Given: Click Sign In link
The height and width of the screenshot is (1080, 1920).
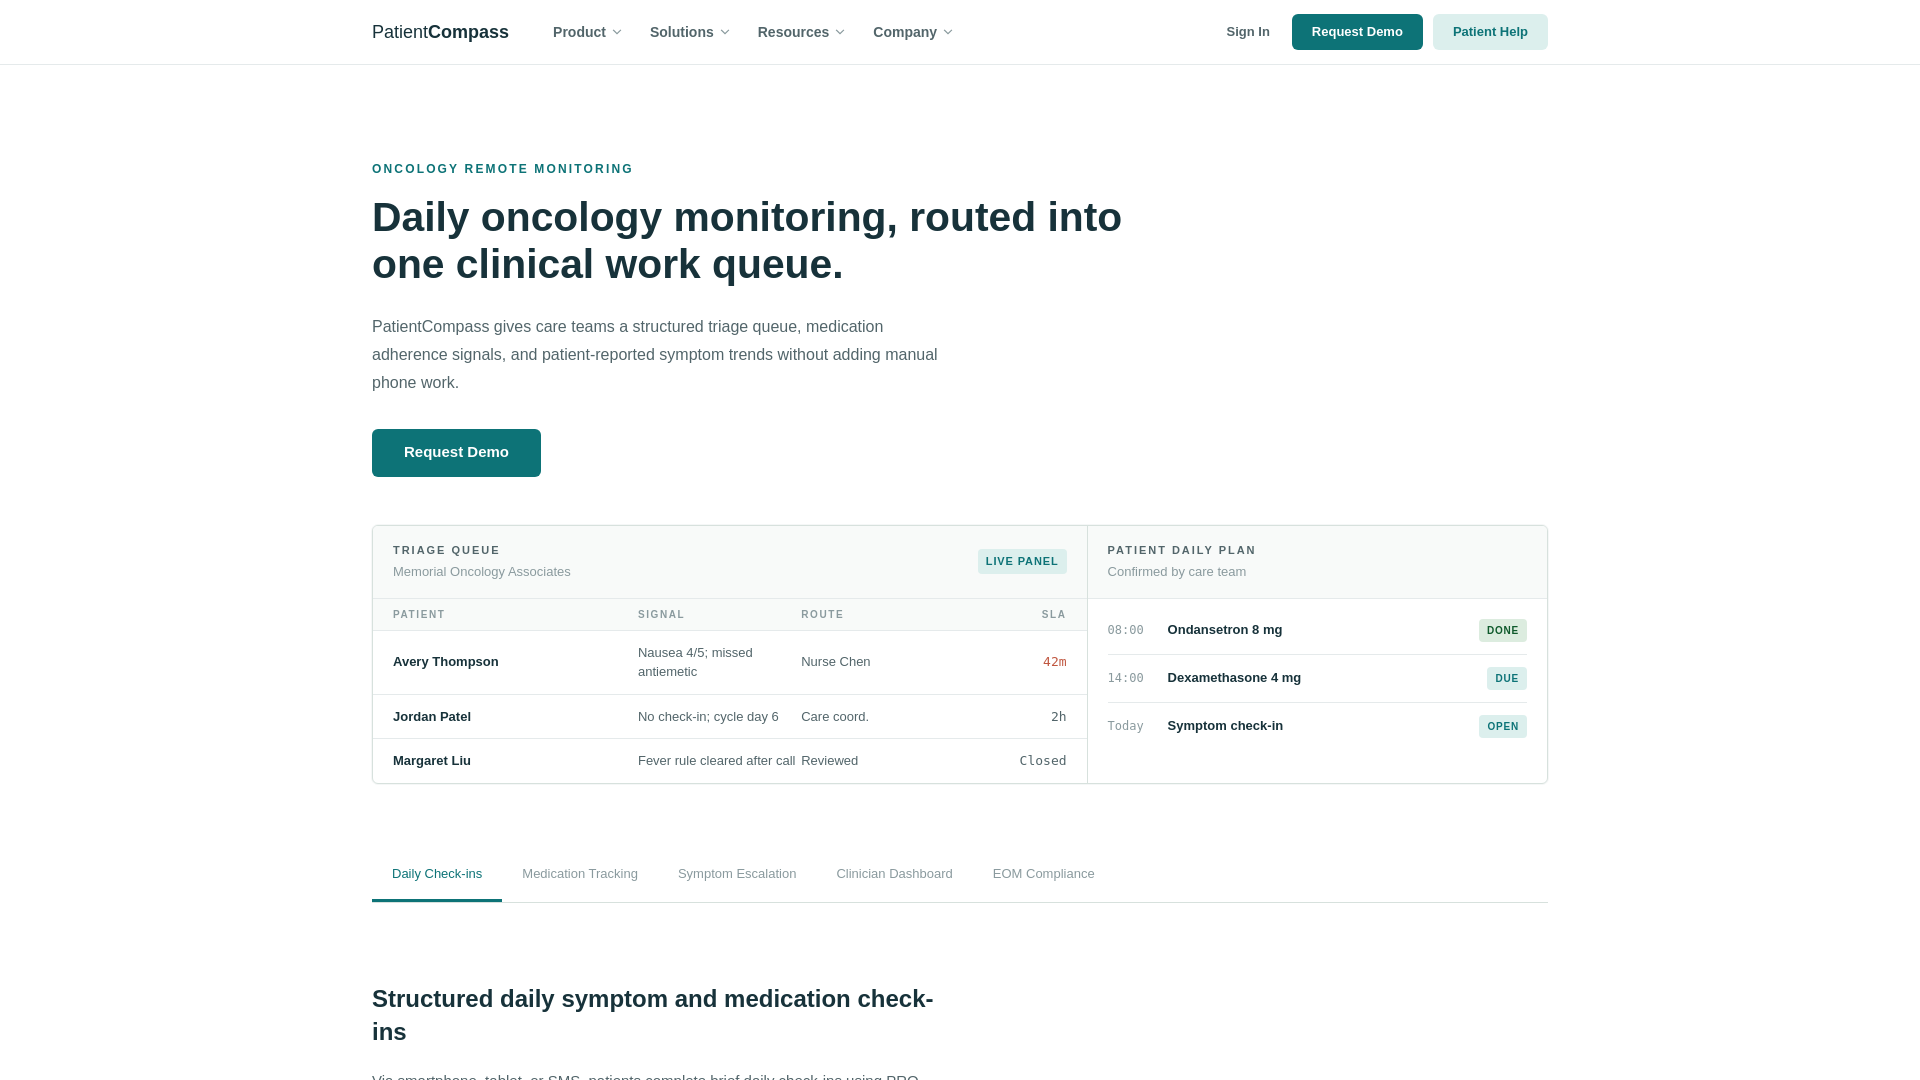Looking at the screenshot, I should [x=1248, y=32].
